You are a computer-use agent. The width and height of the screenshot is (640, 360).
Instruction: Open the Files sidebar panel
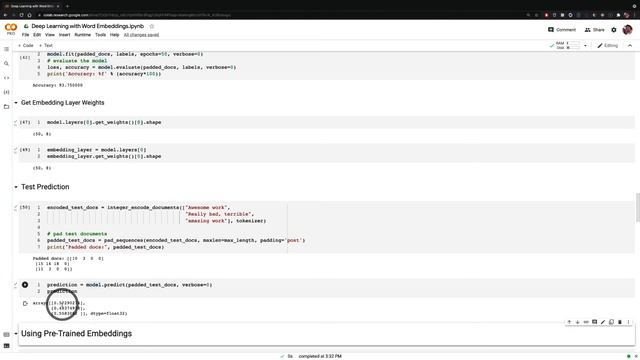[6, 107]
